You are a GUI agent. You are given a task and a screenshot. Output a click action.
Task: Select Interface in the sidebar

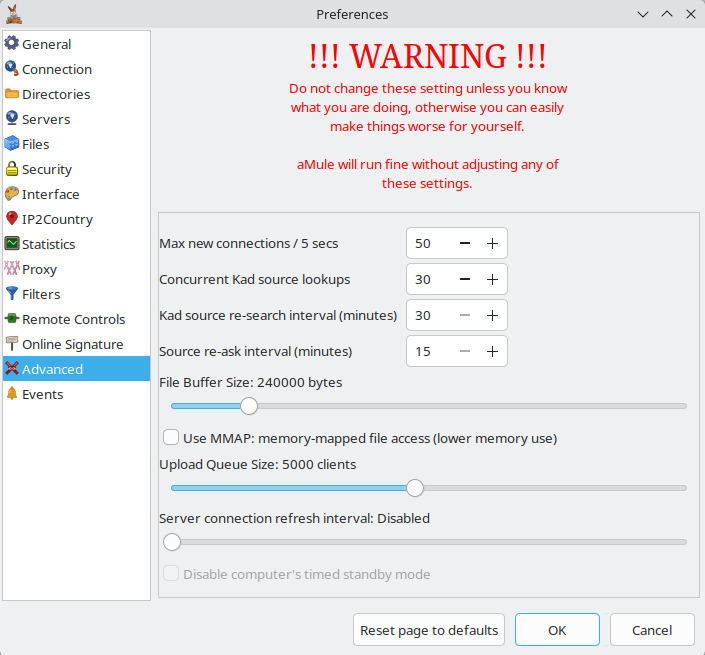[76, 194]
